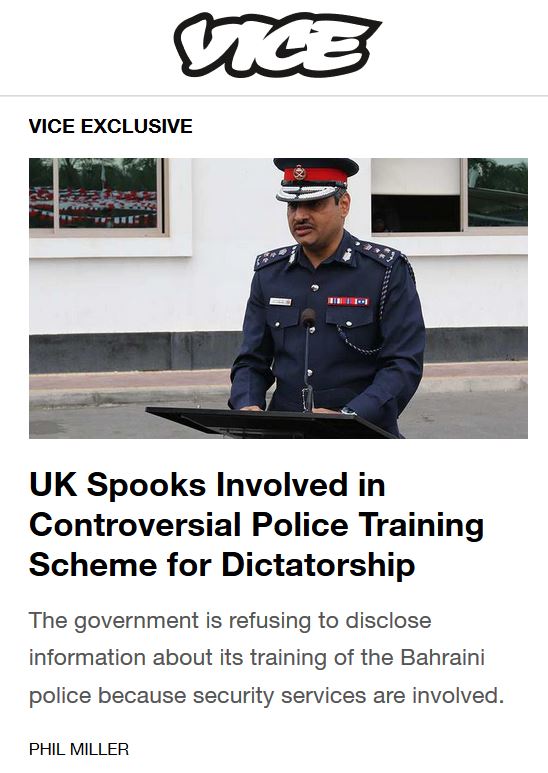548x773 pixels.
Task: Click 'security services are involved' text
Action: [x=348, y=696]
